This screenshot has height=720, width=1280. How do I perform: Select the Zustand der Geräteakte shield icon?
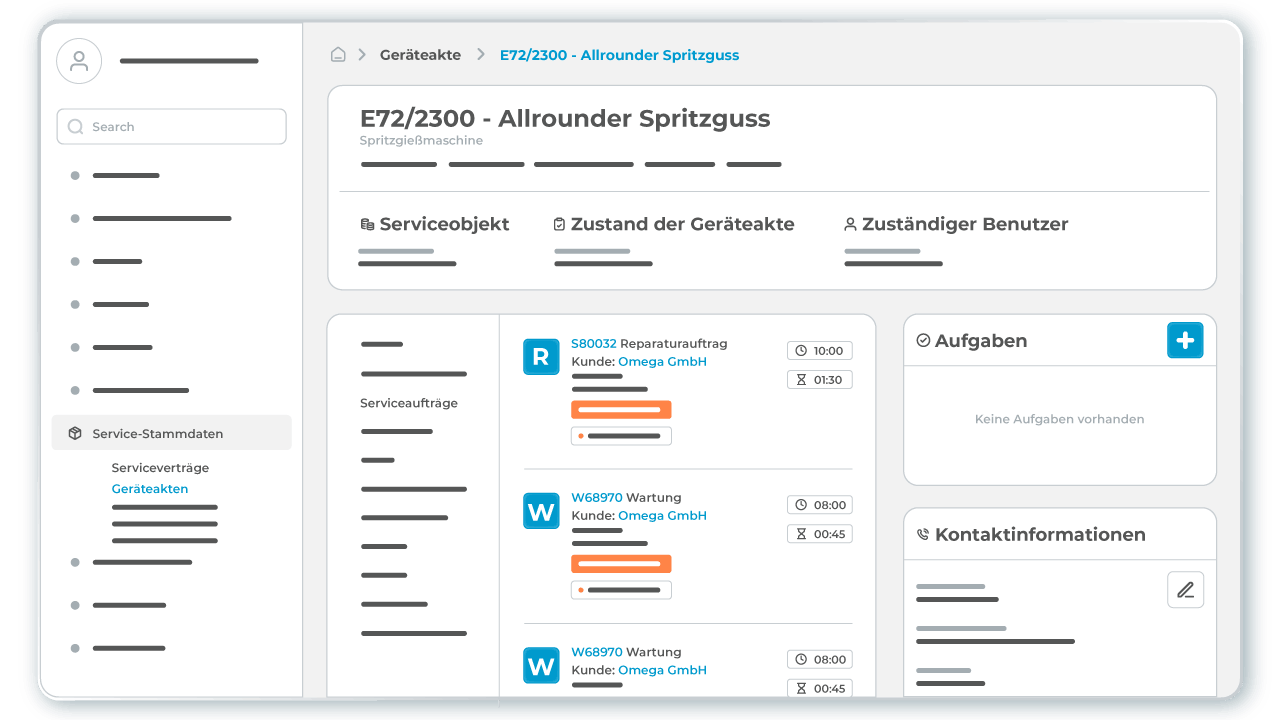[x=558, y=223]
